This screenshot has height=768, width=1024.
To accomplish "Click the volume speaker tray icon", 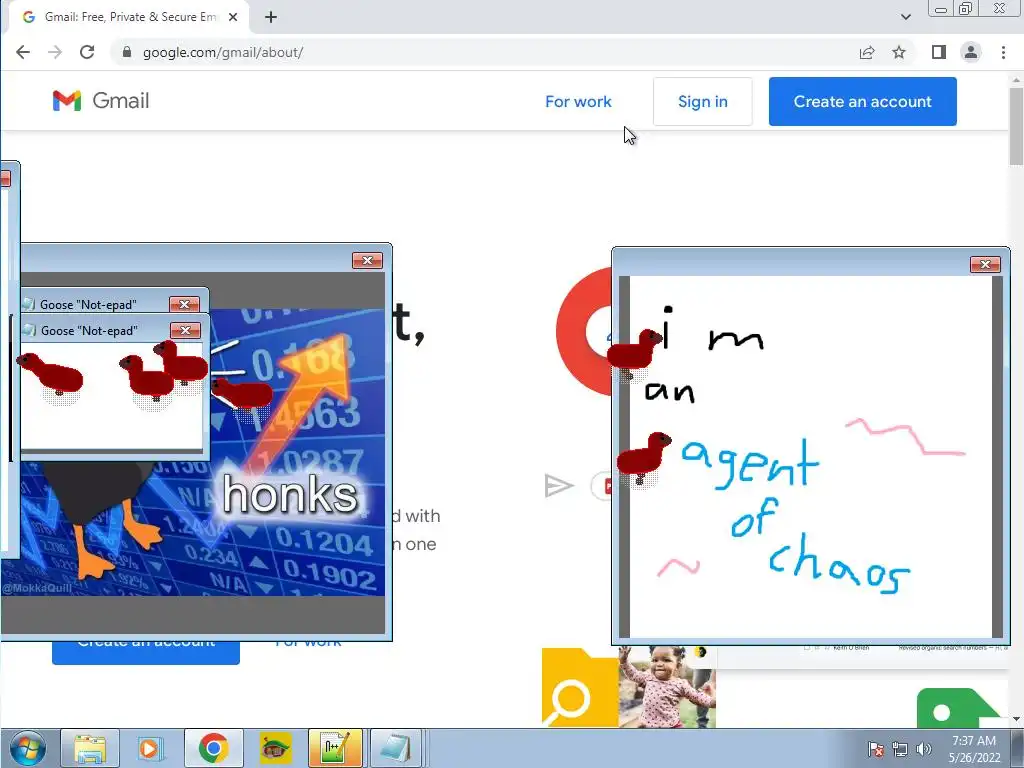I will pos(923,749).
